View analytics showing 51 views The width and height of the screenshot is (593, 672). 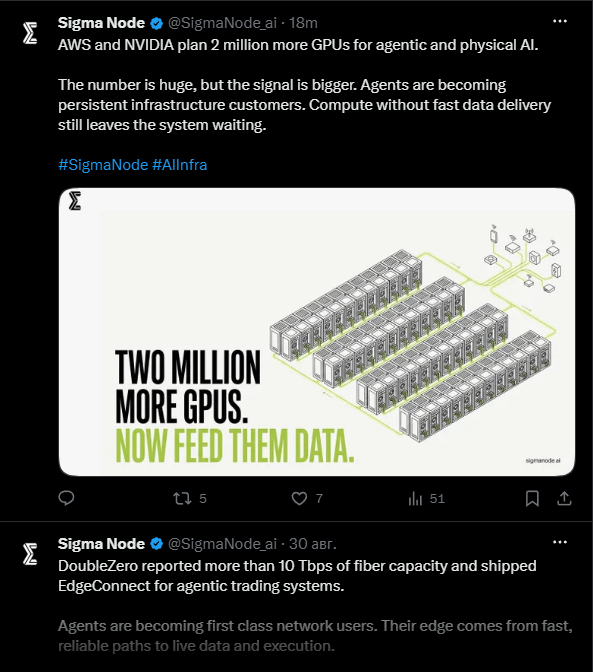click(427, 498)
